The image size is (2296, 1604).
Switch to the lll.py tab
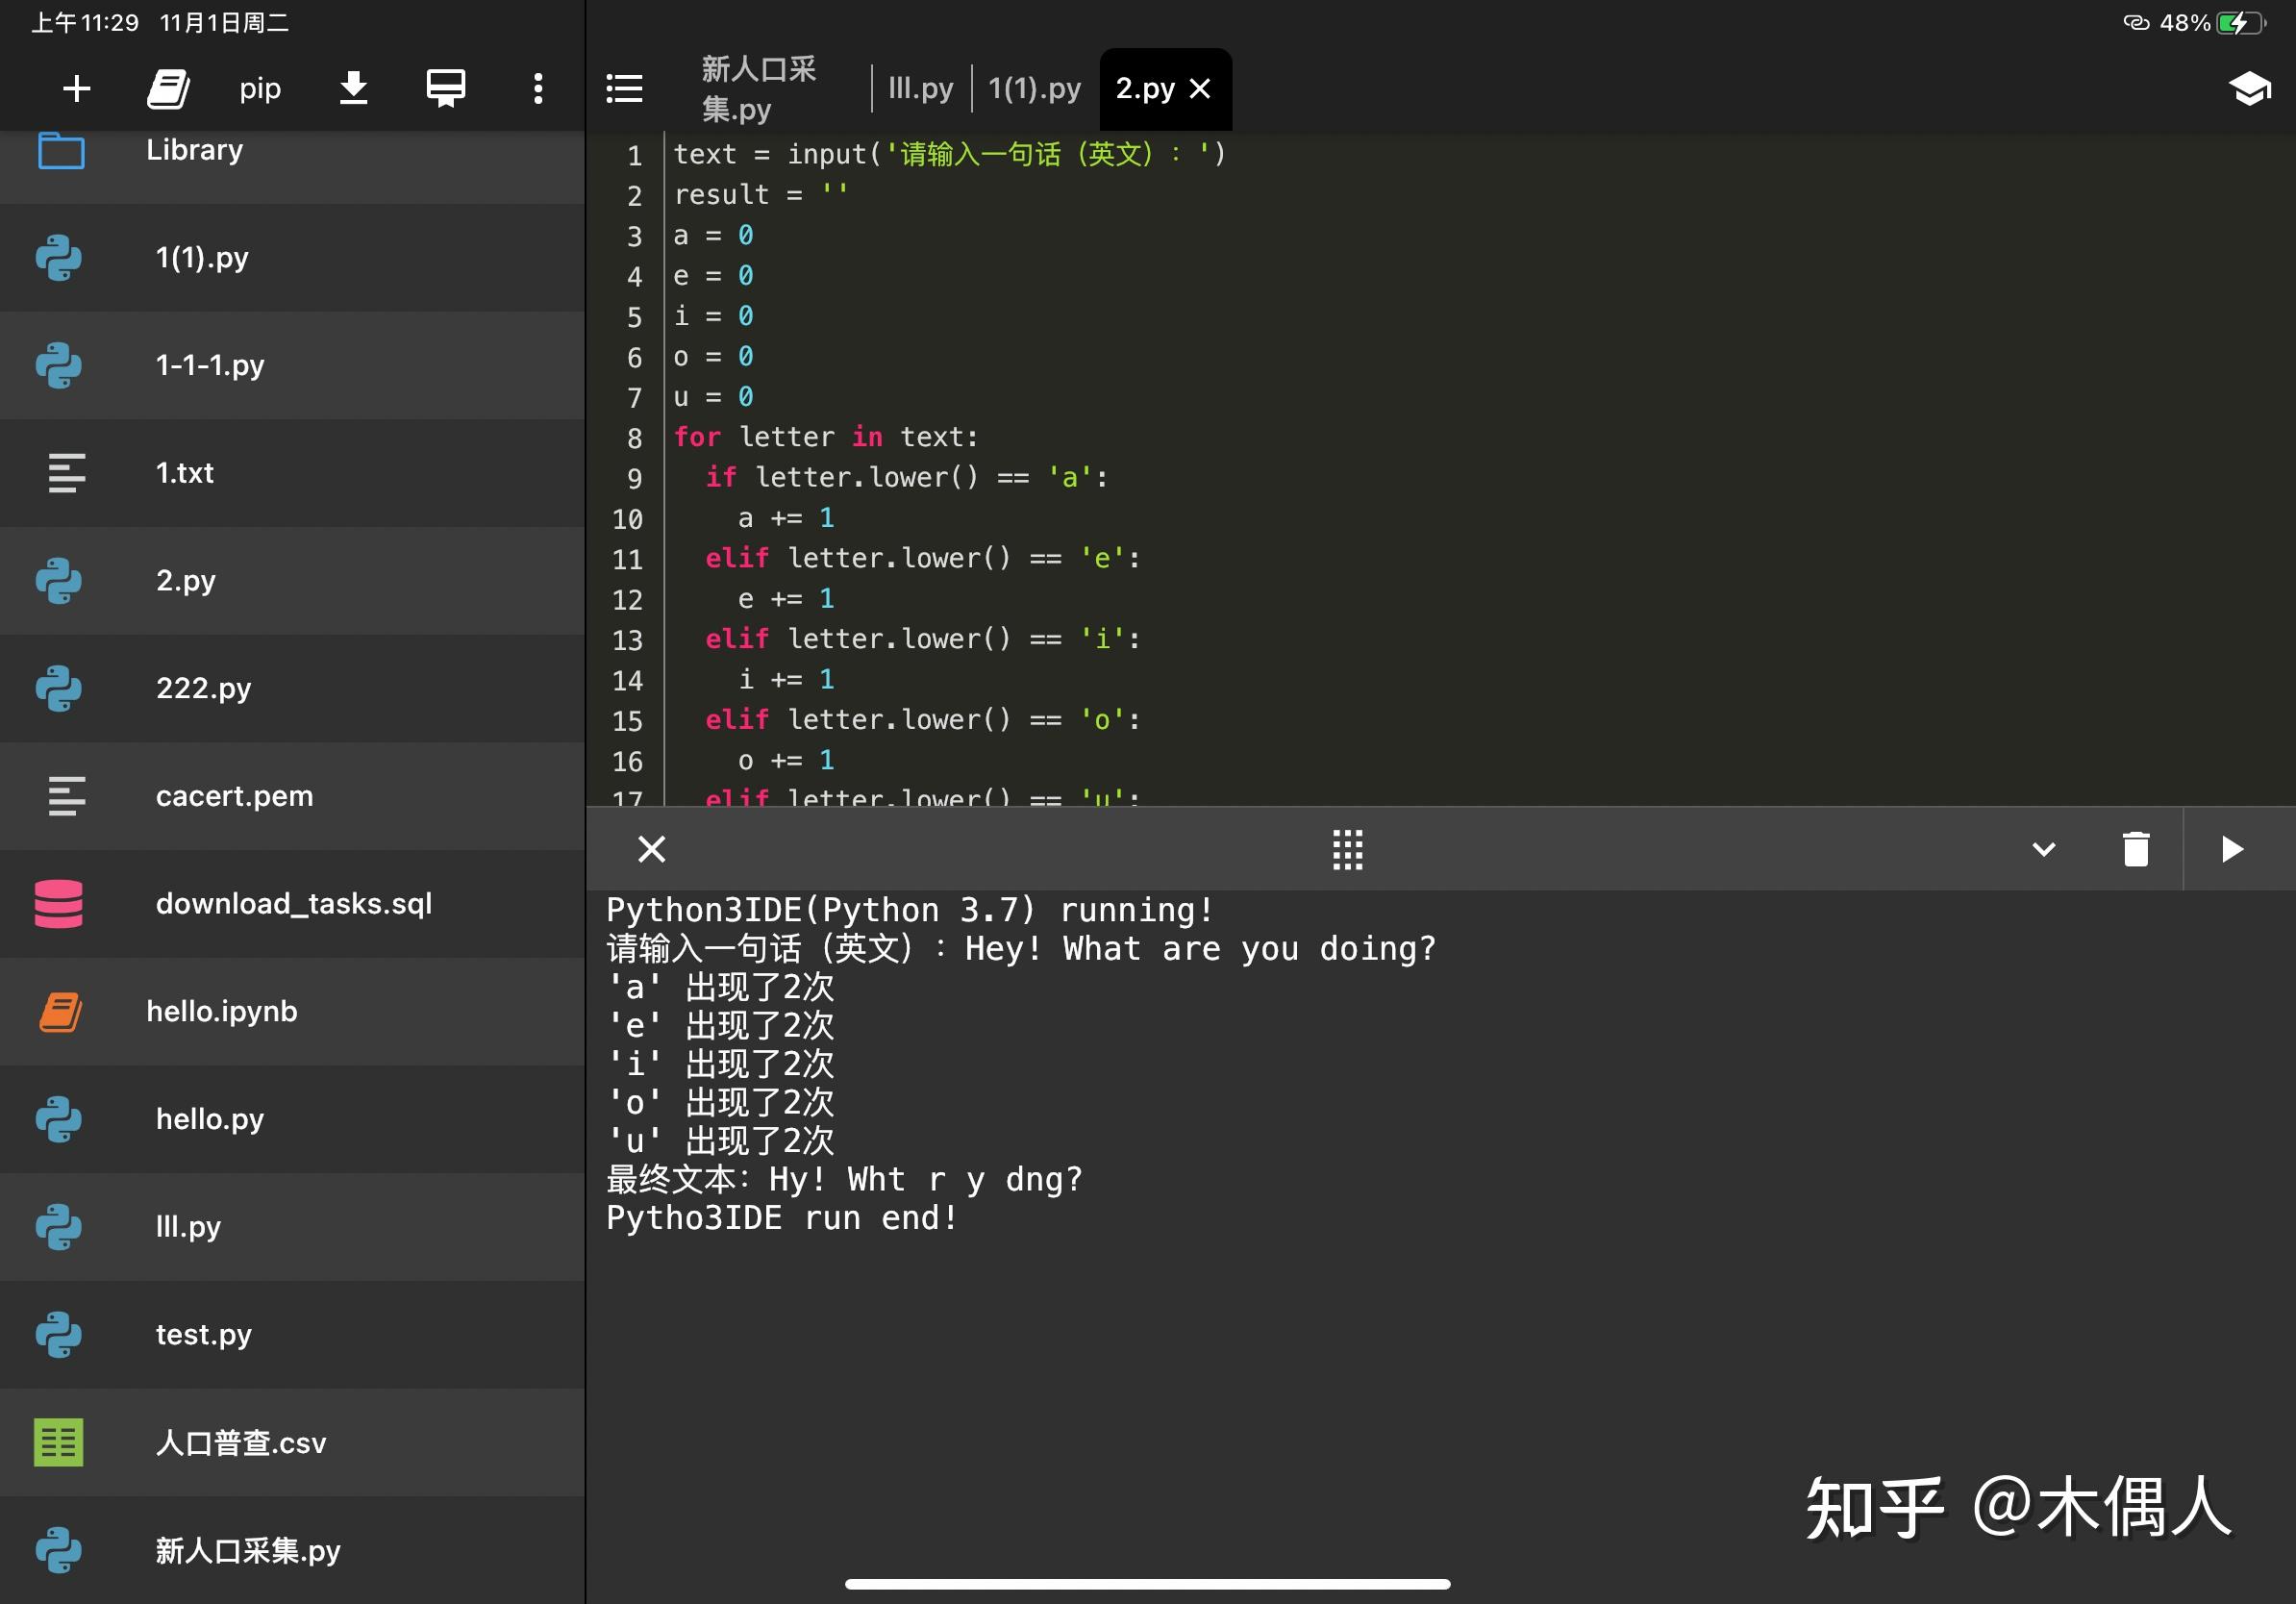[x=920, y=89]
